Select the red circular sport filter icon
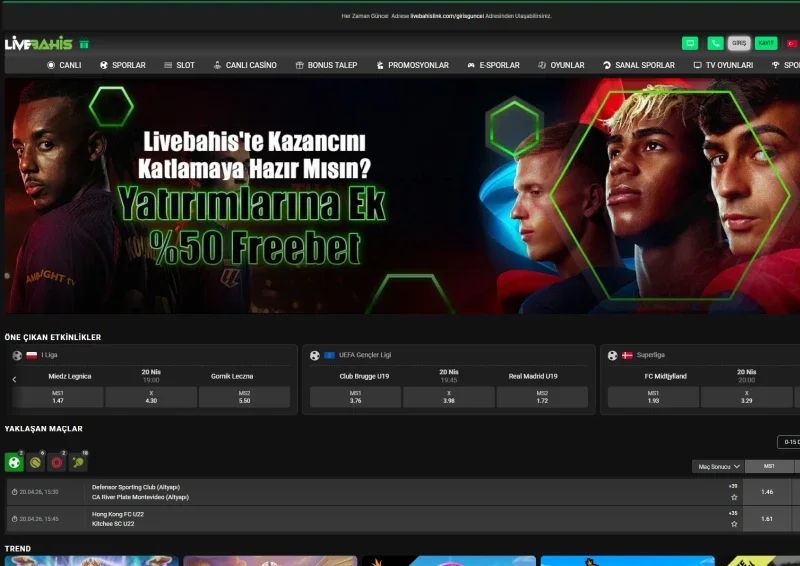 (57, 462)
